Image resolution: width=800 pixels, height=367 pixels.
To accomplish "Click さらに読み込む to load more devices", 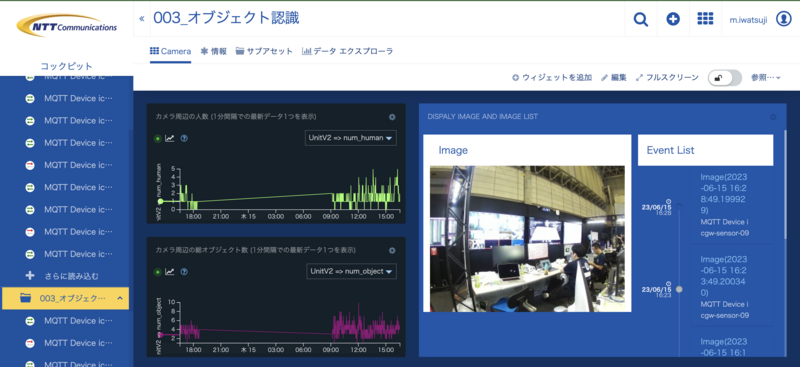I will (x=71, y=276).
